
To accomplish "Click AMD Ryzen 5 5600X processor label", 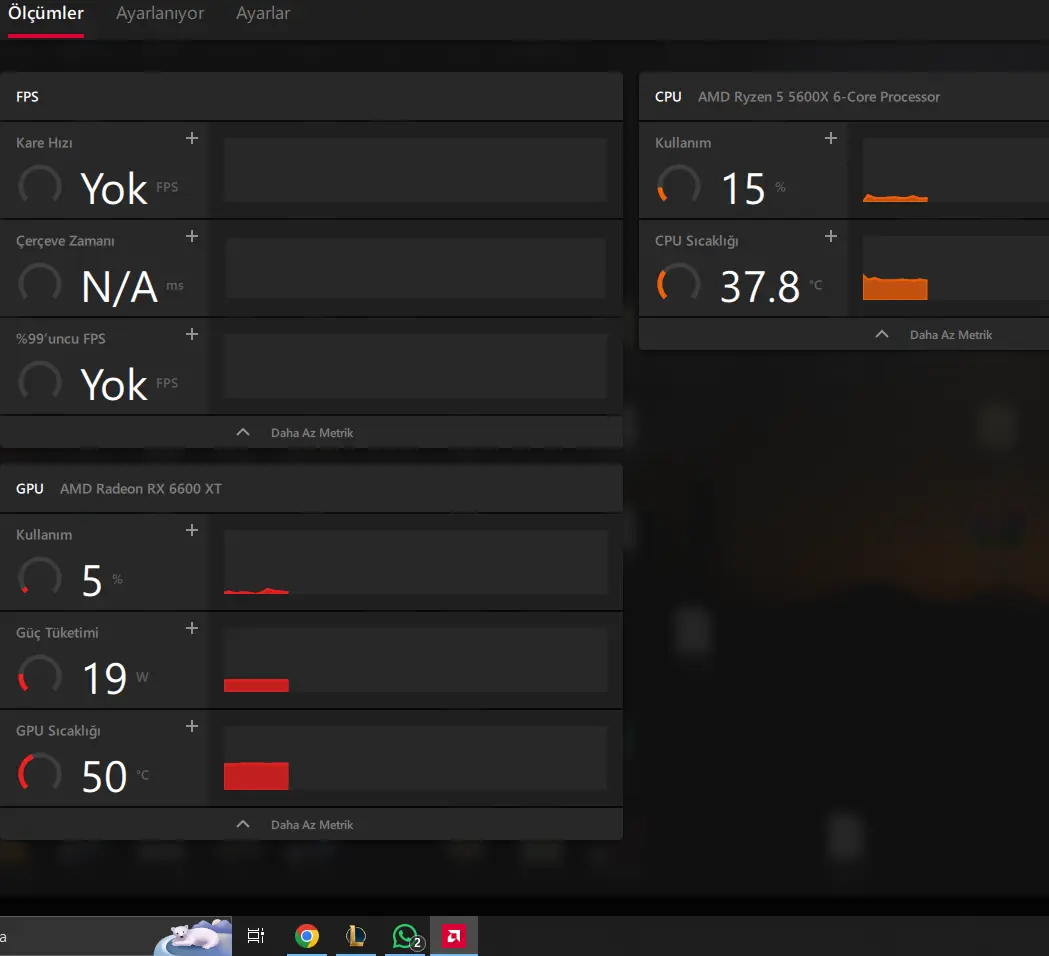I will 819,97.
